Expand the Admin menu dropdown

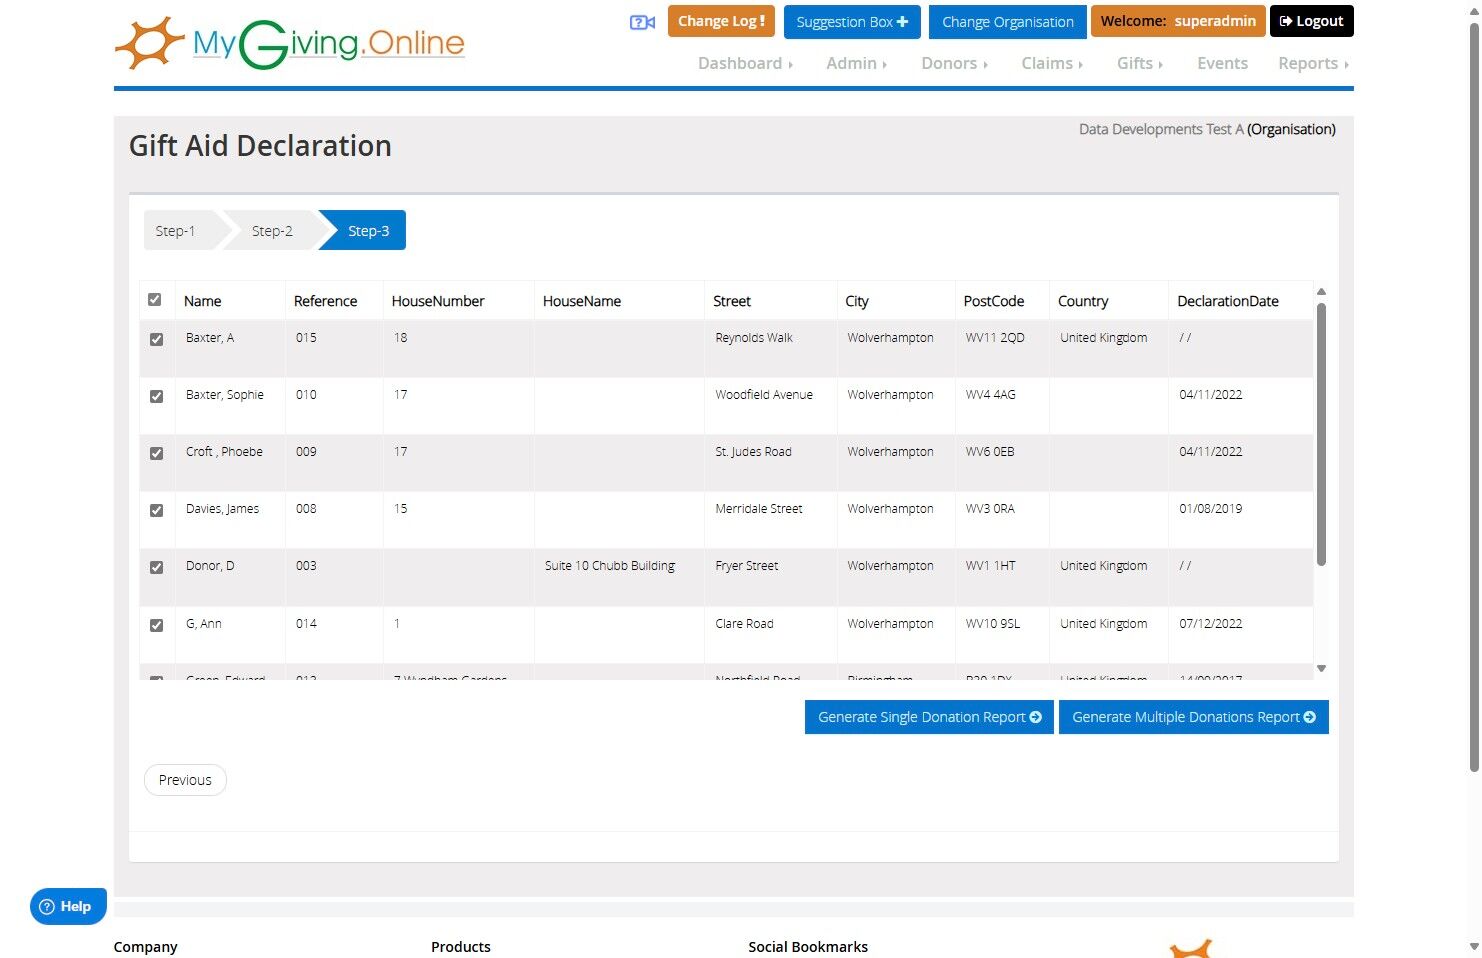(856, 63)
